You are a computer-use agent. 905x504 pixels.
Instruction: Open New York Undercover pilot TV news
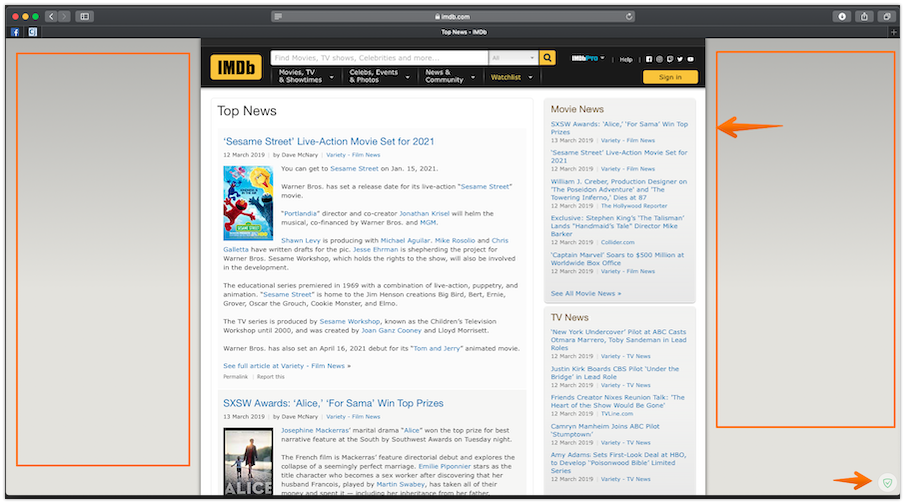(x=618, y=340)
